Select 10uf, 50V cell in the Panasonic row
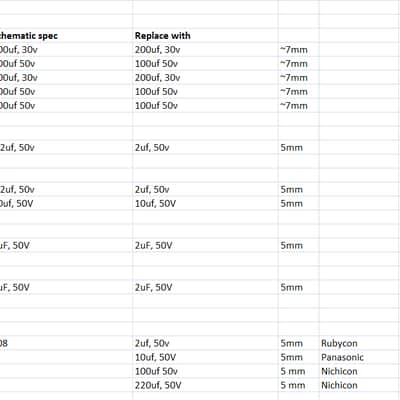The height and width of the screenshot is (400, 400). tap(205, 357)
